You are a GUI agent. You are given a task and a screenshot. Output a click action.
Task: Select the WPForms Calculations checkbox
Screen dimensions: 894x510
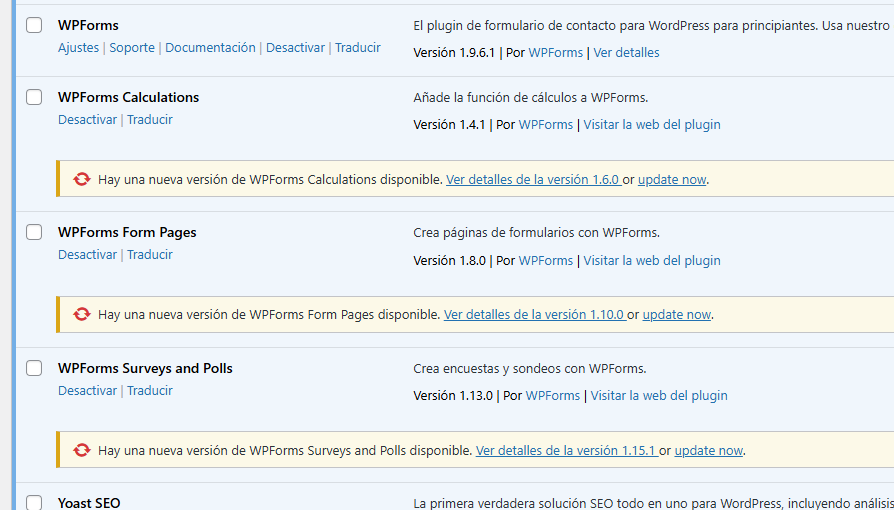(34, 97)
